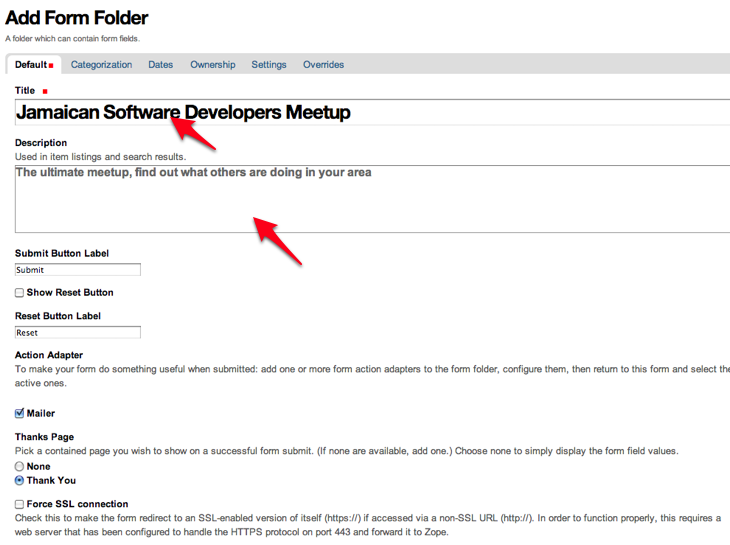
Task: Click the Add Form Folder heading
Action: click(x=77, y=18)
